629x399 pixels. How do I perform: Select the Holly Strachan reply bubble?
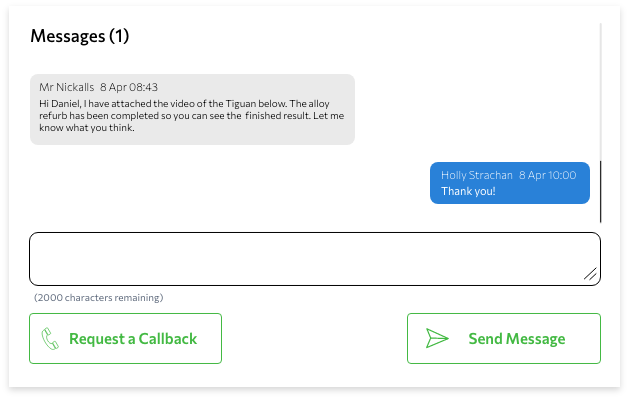(x=510, y=183)
